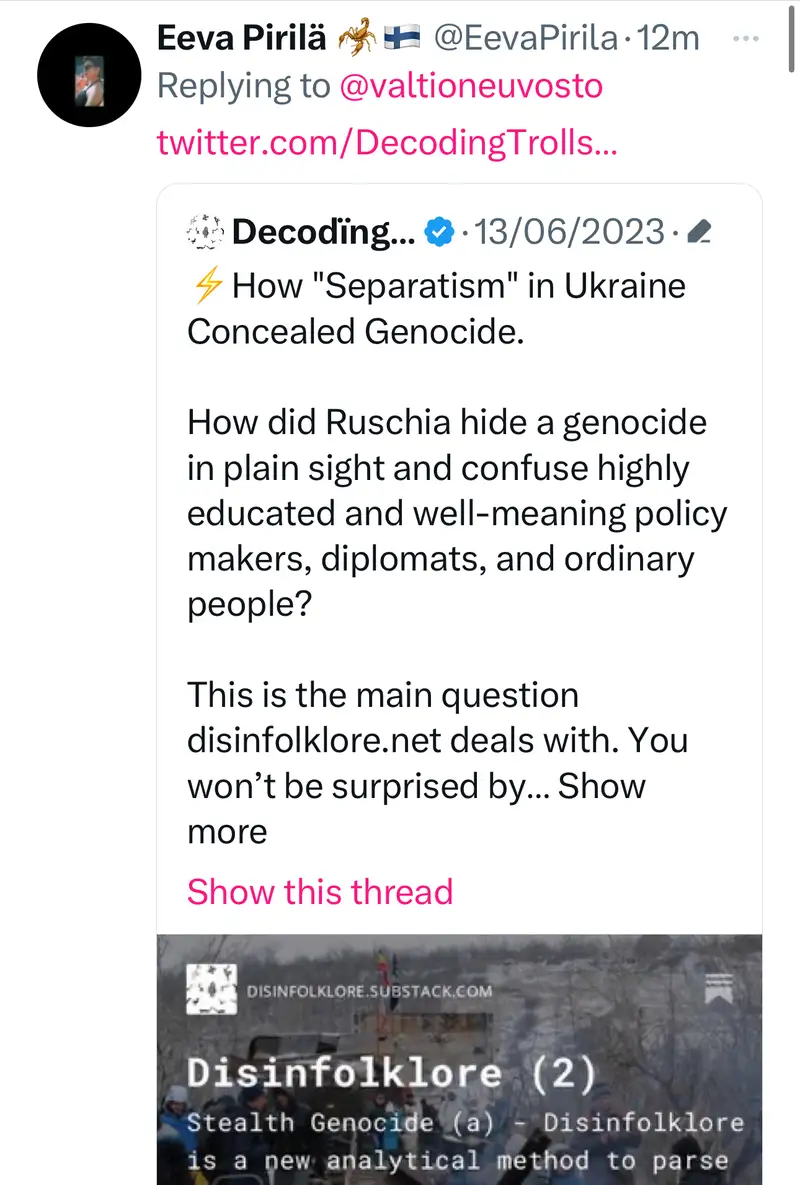
Task: Click the DISINFOLKLORE.SUBSTACK.COM domain label
Action: pos(369,991)
